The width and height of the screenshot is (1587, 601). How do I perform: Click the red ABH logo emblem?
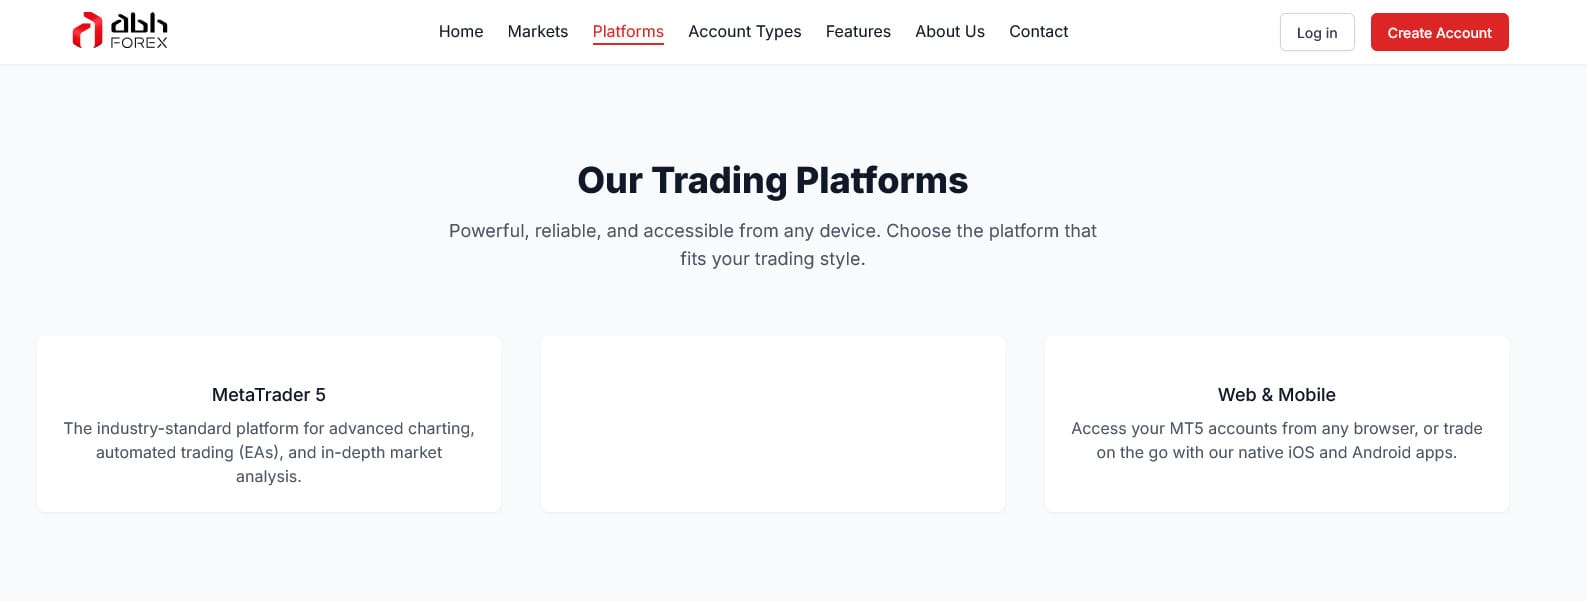(x=87, y=31)
